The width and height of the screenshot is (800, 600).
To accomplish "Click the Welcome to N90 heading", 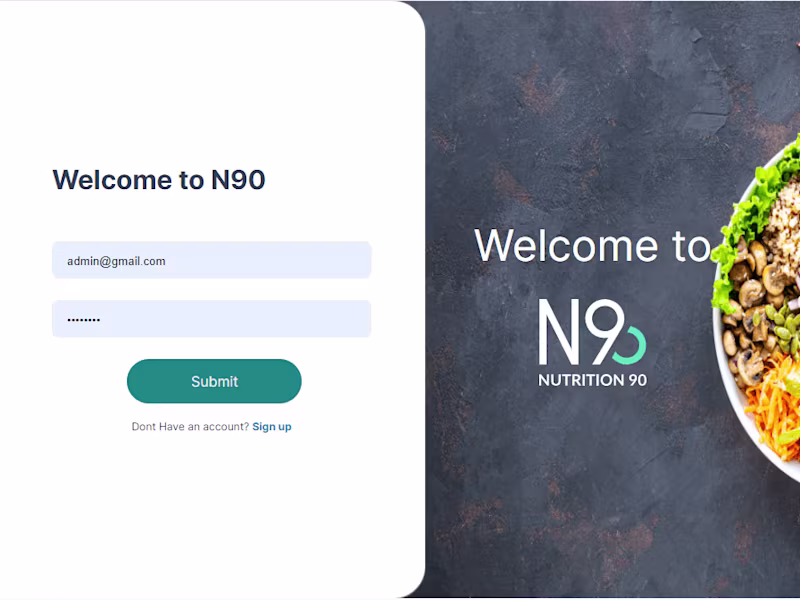I will tap(159, 180).
